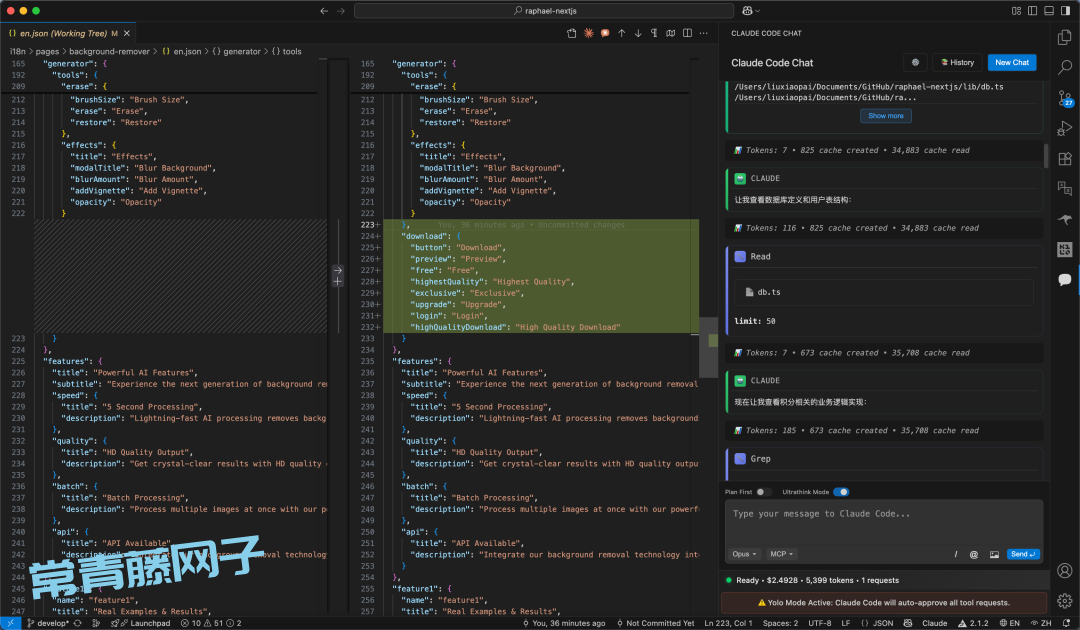Toggle the secondary sidebar layout button

pos(1066,11)
